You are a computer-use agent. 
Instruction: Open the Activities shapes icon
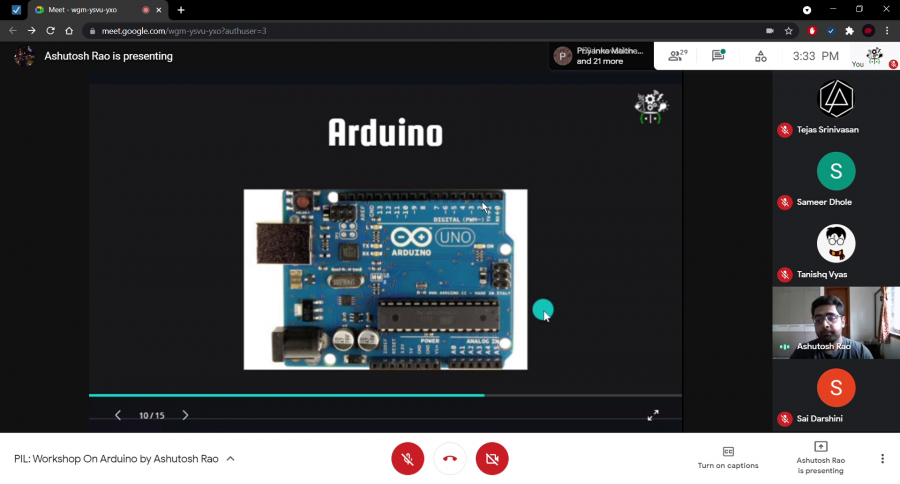point(760,56)
